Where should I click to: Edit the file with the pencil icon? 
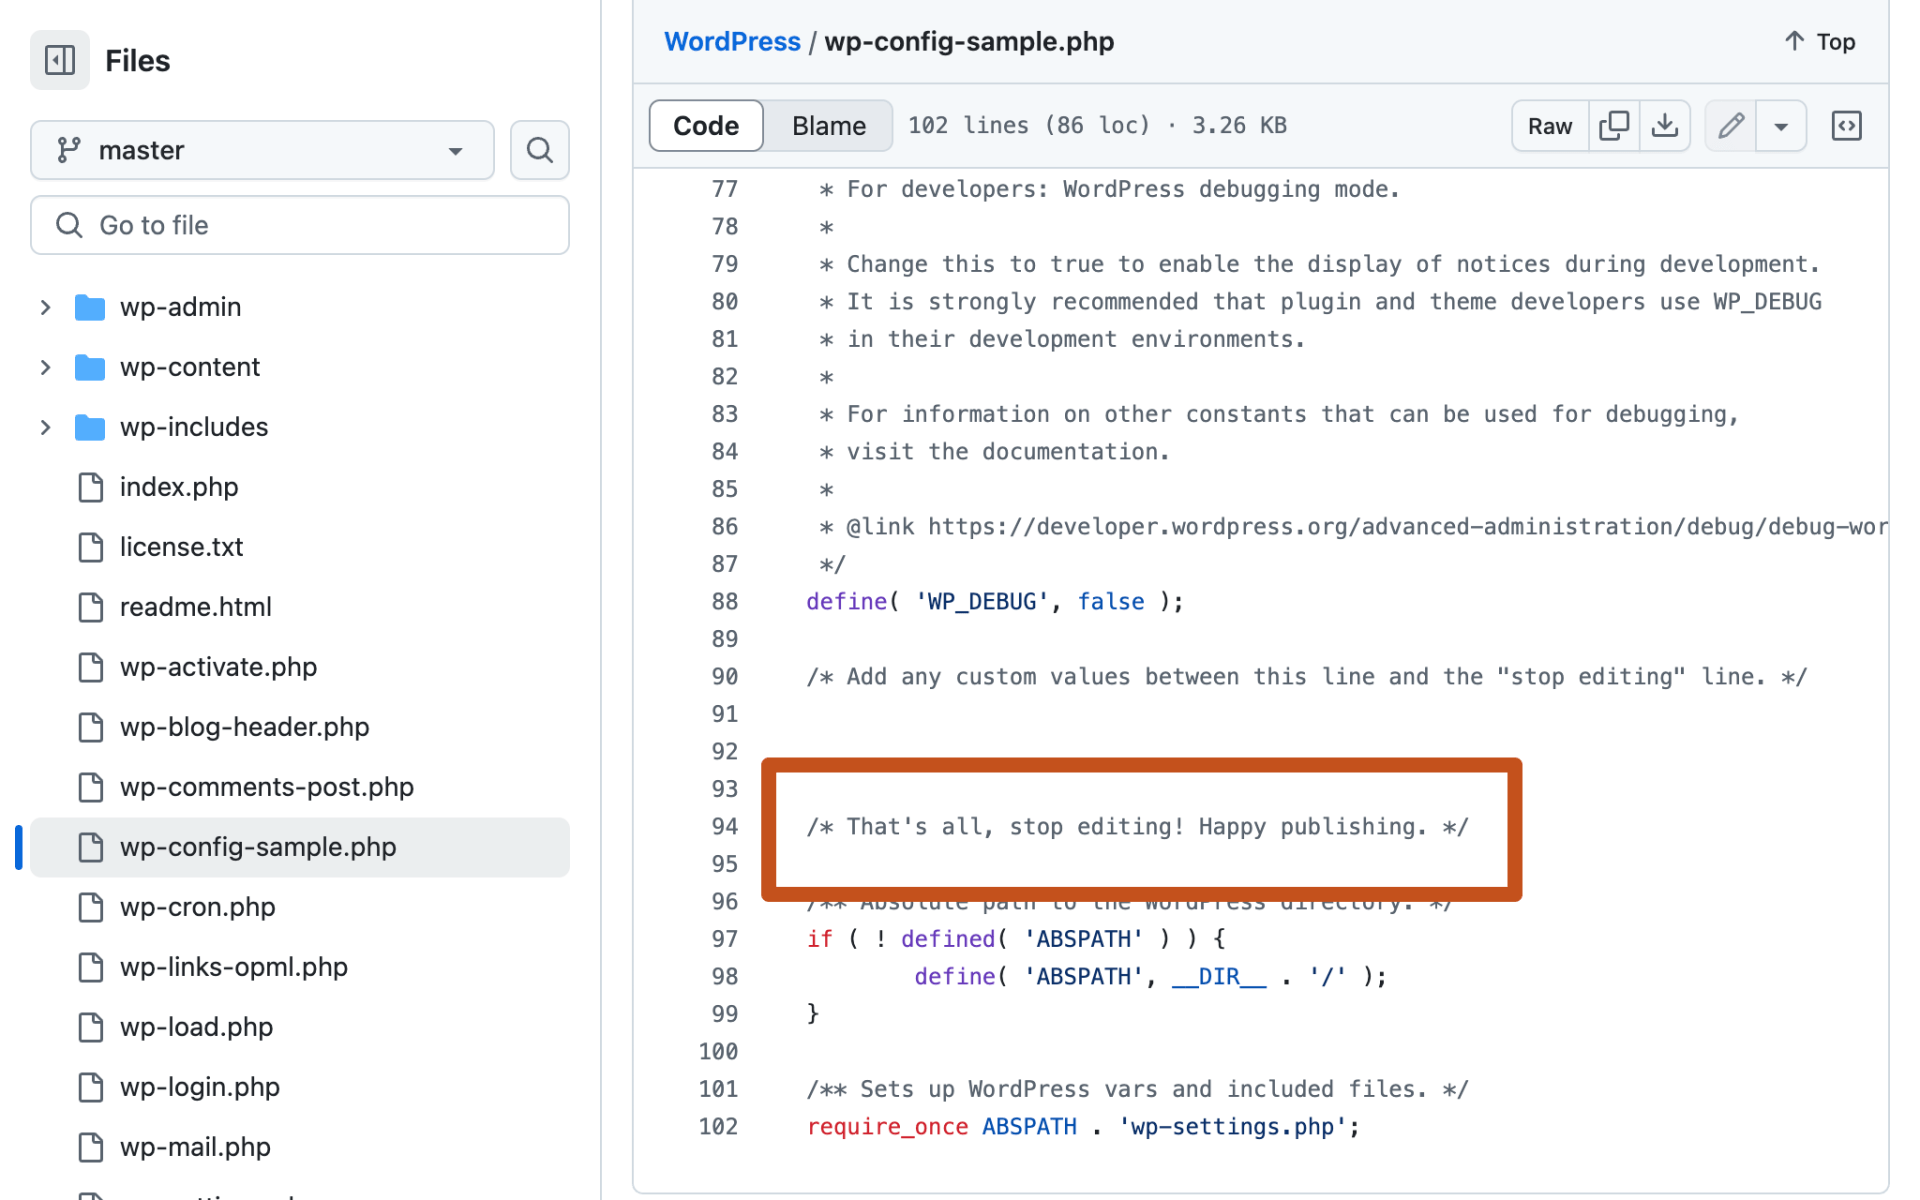tap(1730, 125)
